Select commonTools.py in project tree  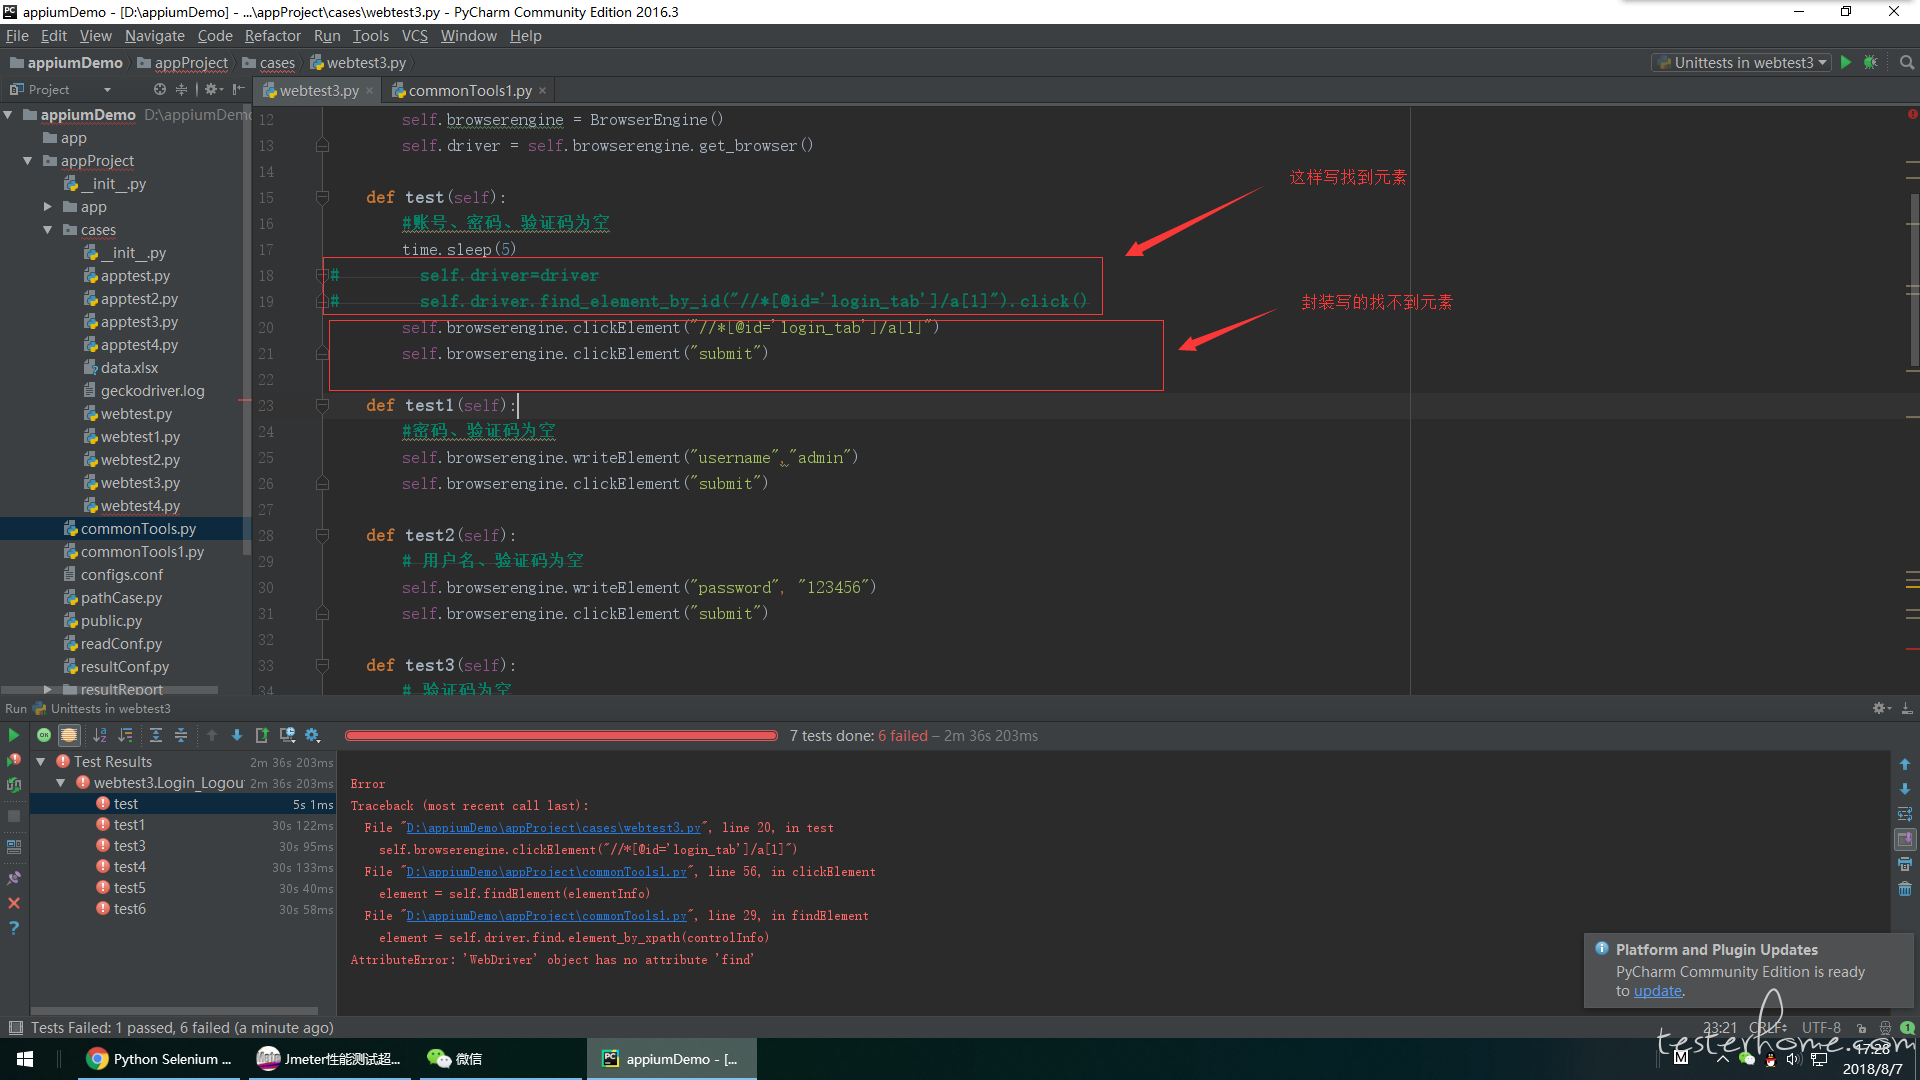pyautogui.click(x=138, y=529)
